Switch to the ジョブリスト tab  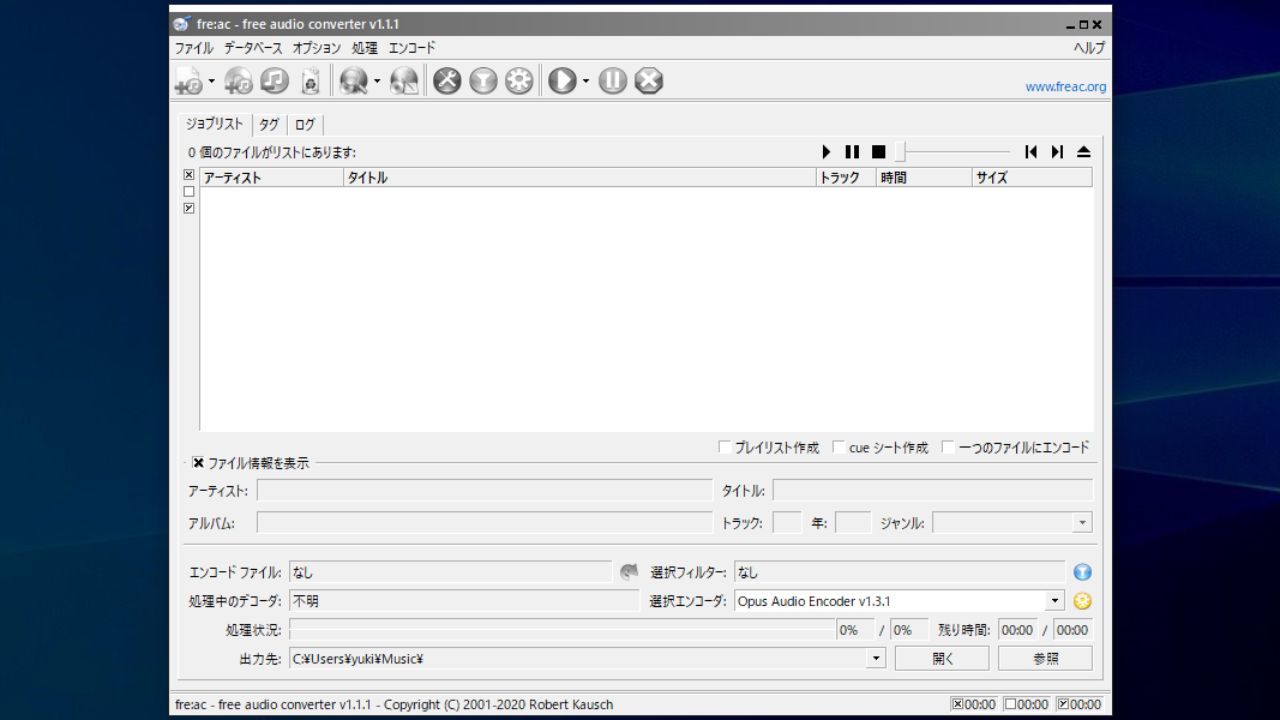pos(214,124)
